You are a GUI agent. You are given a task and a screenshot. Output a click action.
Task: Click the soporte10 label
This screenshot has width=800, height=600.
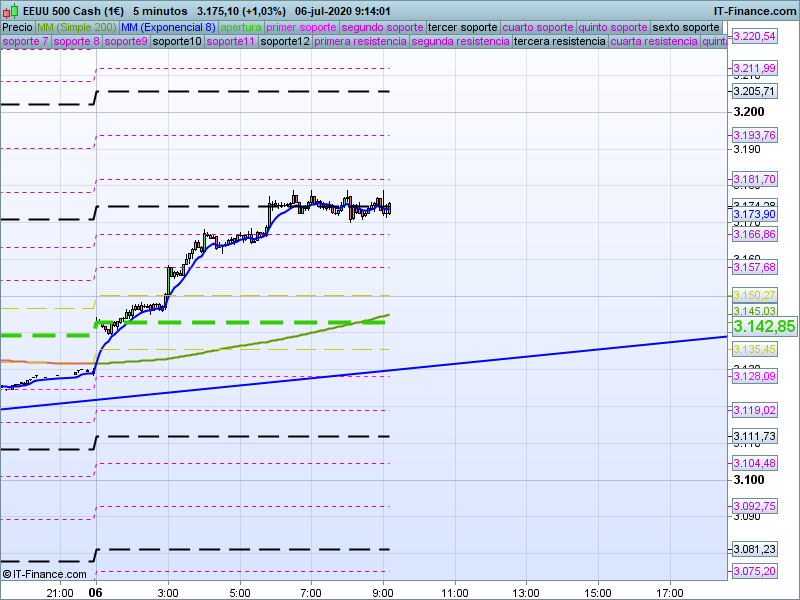177,41
